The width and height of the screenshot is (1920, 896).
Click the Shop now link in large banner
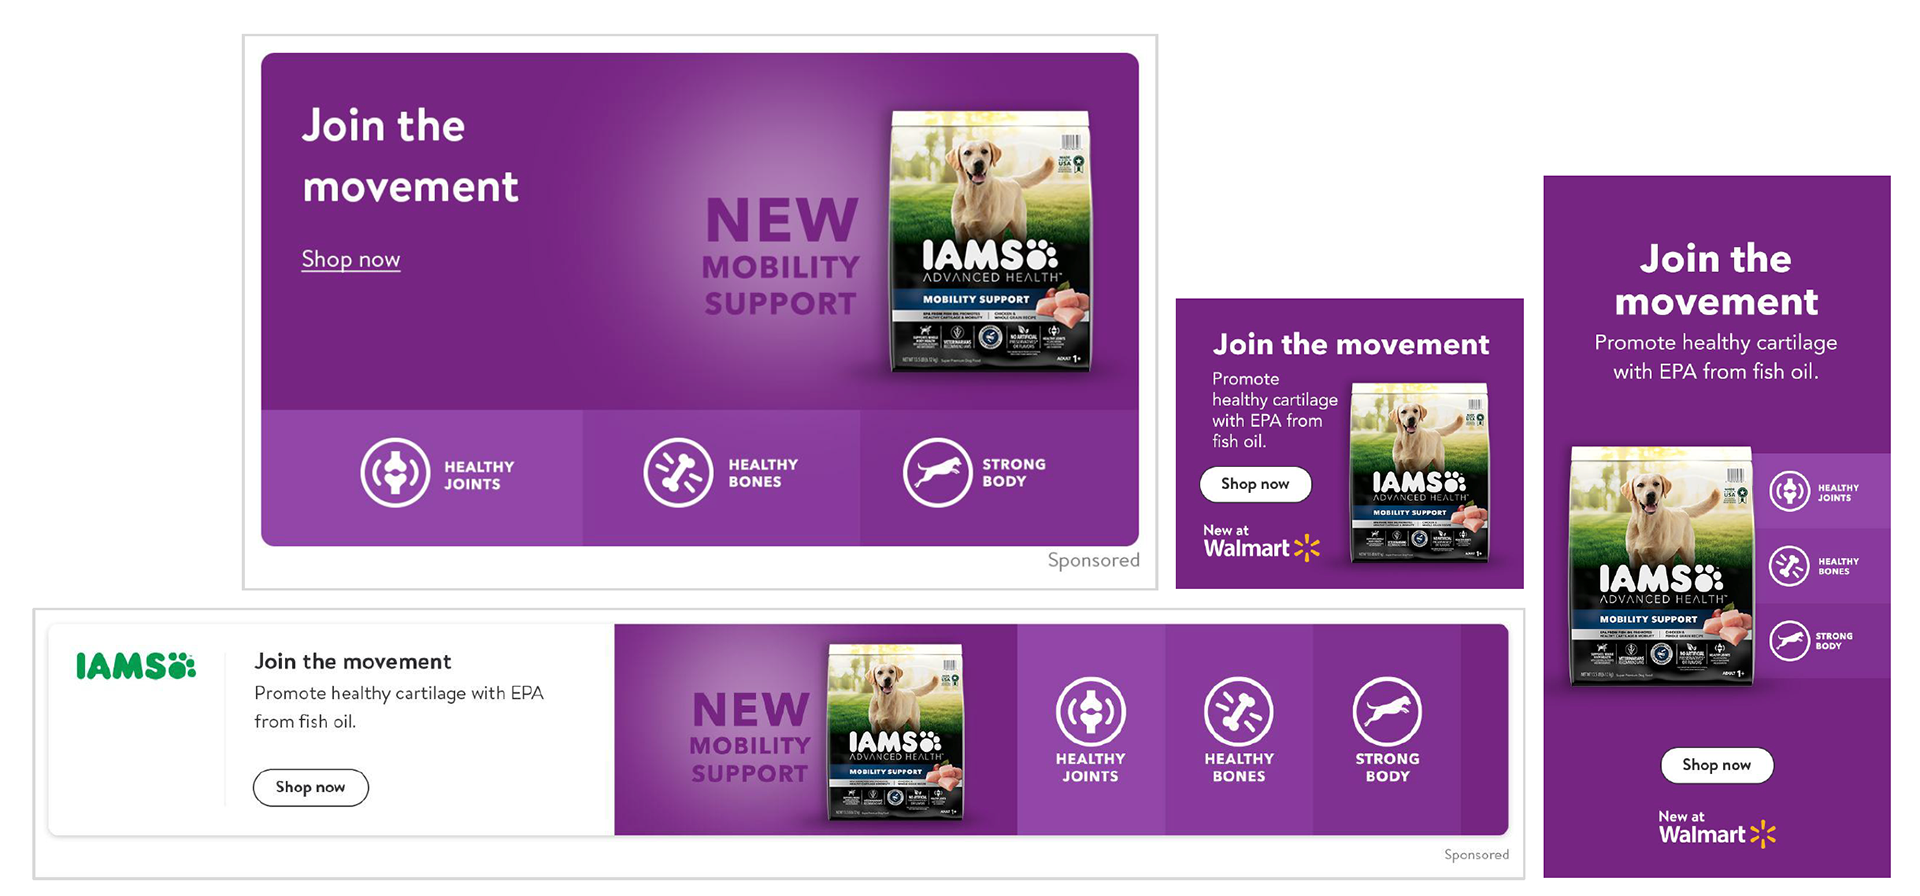(351, 260)
